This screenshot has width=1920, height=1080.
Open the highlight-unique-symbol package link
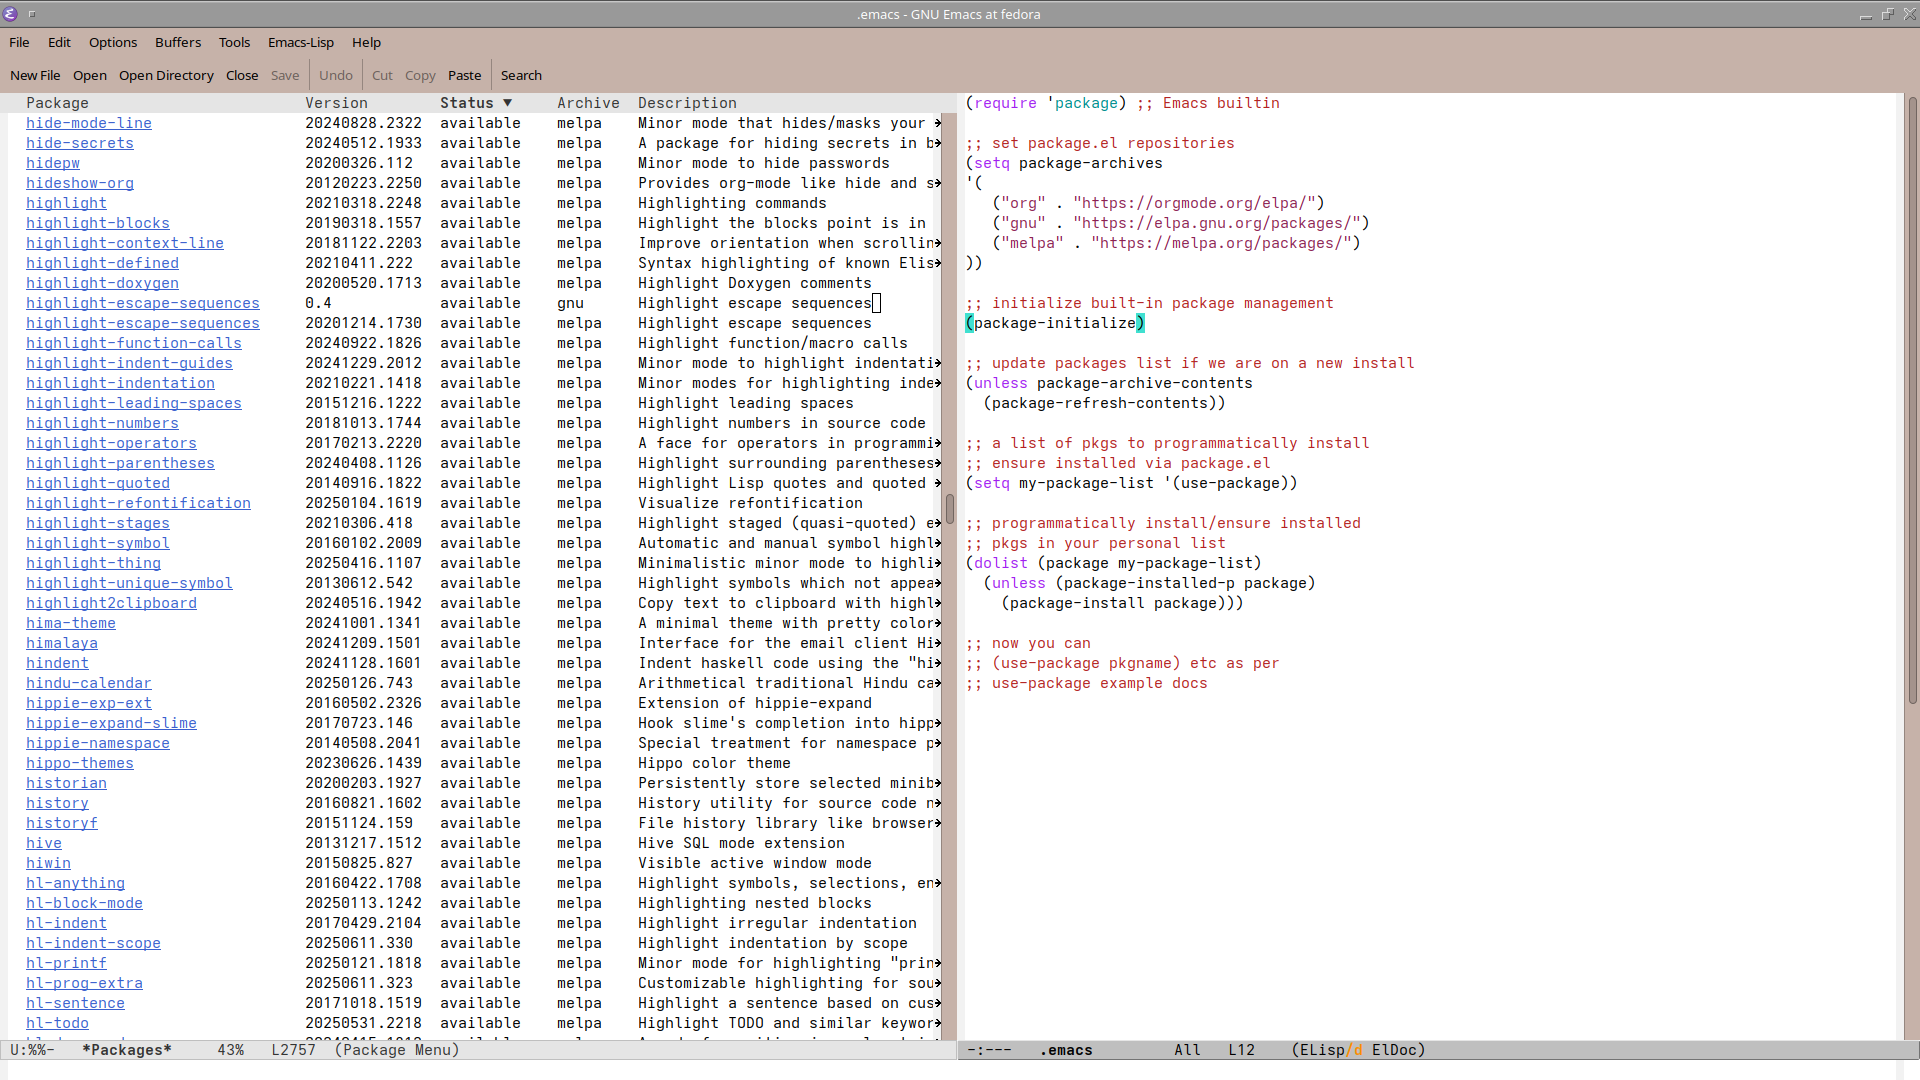pyautogui.click(x=129, y=583)
